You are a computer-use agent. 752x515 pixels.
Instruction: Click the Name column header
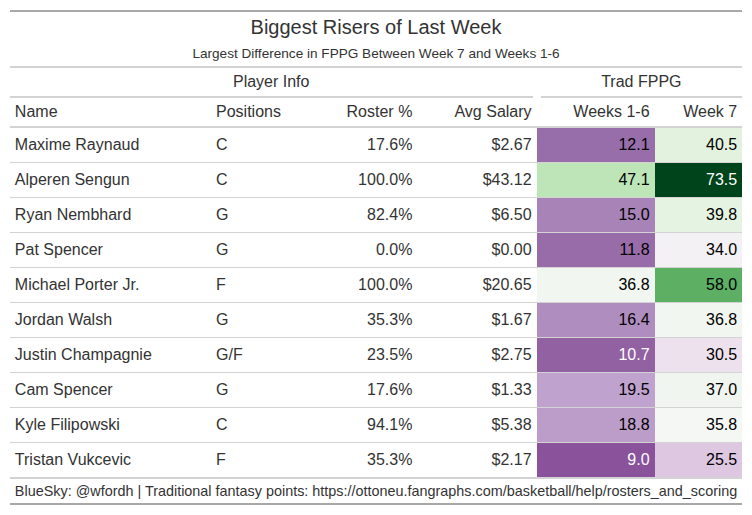point(37,111)
